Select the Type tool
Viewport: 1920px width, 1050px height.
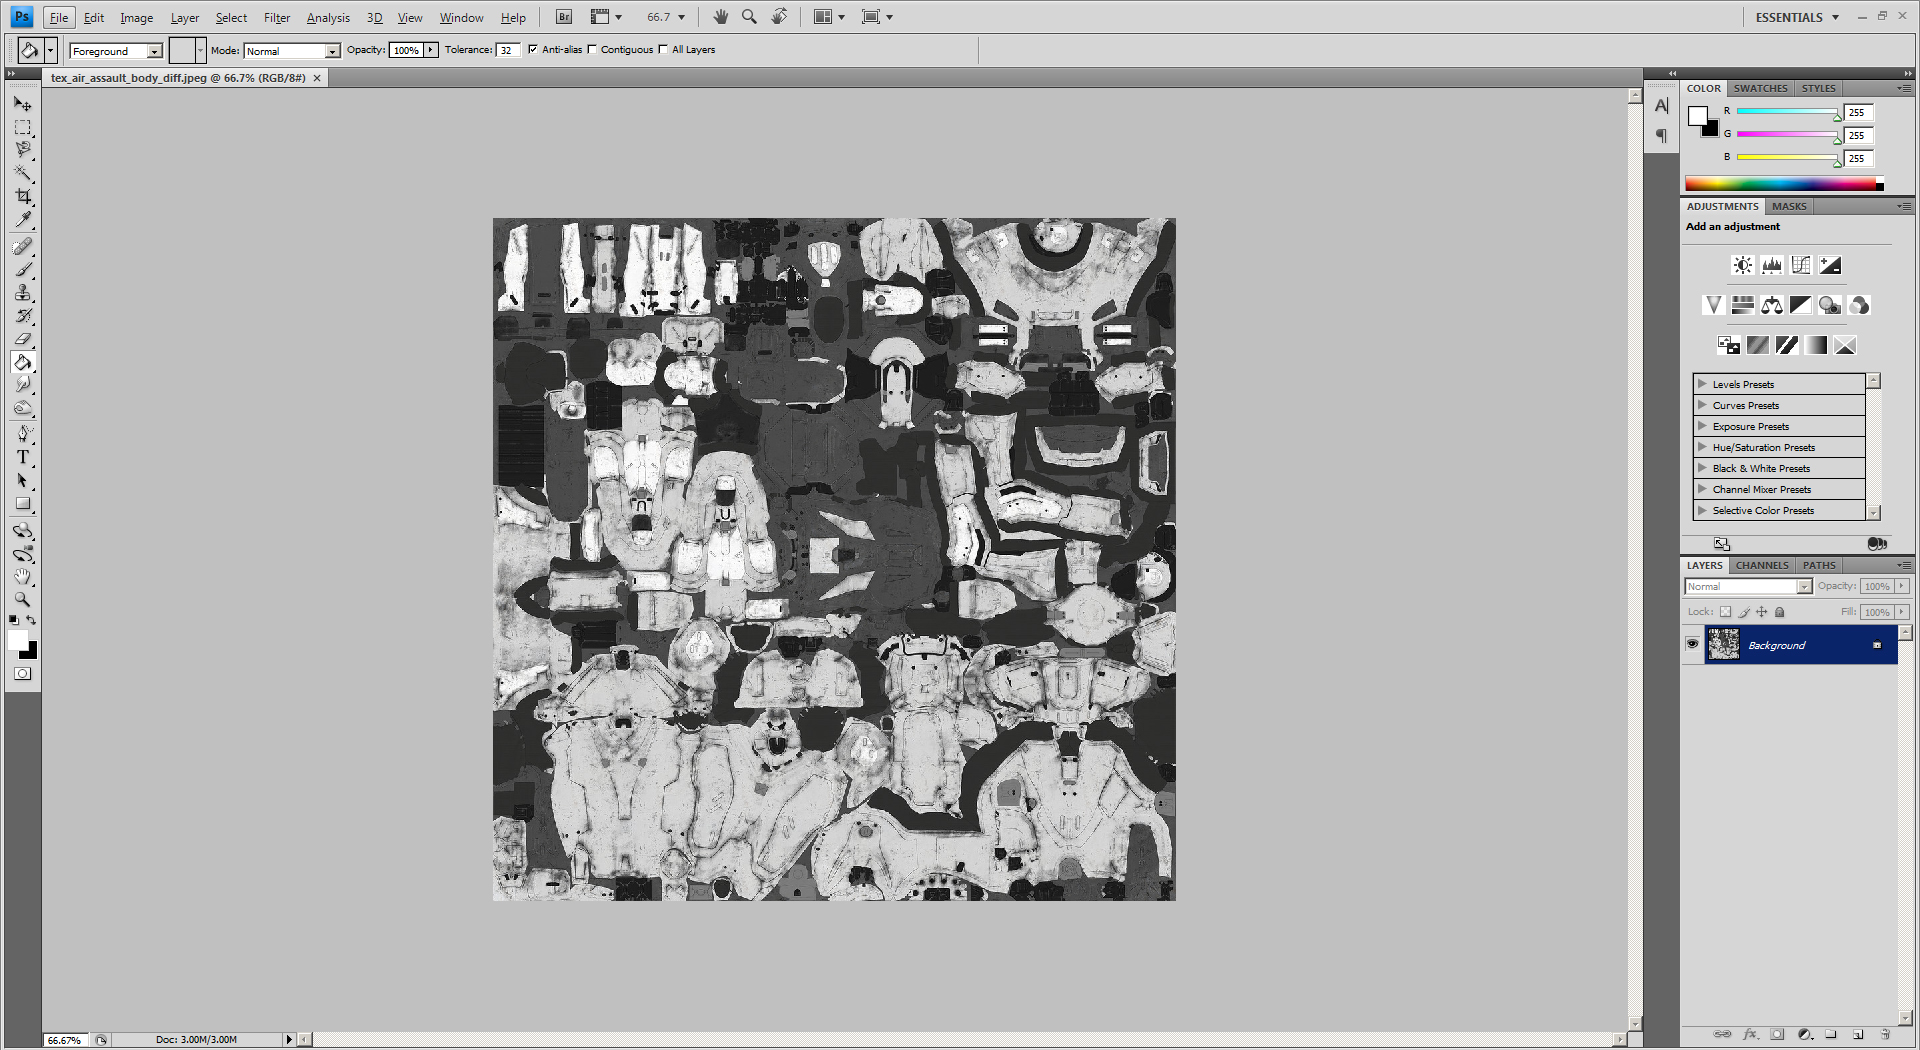click(x=22, y=457)
